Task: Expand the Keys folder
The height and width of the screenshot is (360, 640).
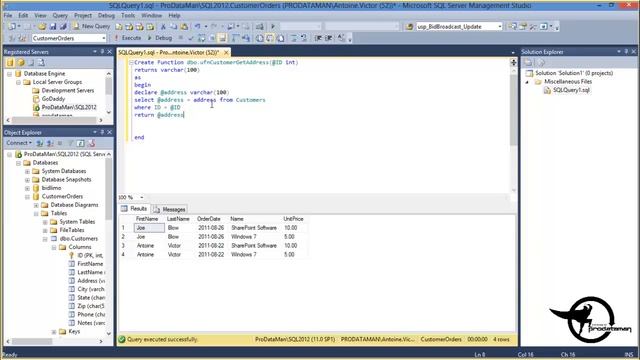Action: click(54, 332)
